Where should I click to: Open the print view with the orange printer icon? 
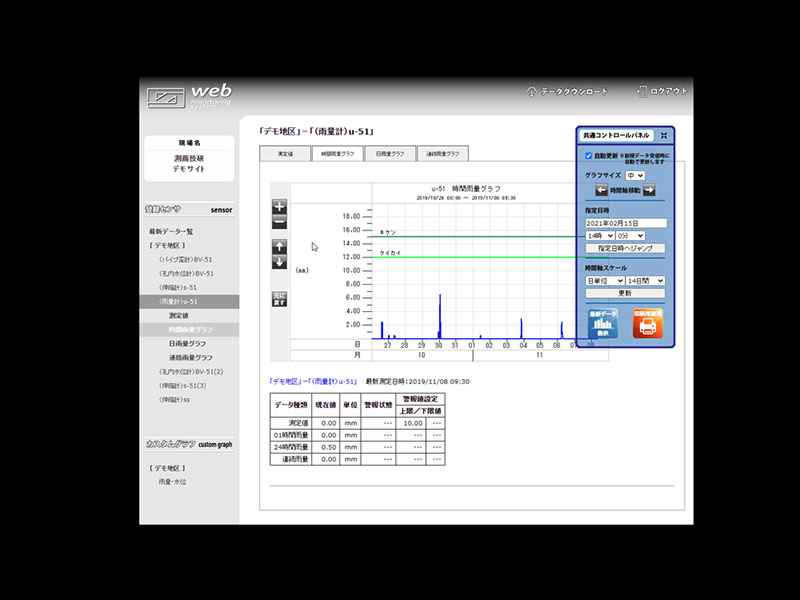647,323
